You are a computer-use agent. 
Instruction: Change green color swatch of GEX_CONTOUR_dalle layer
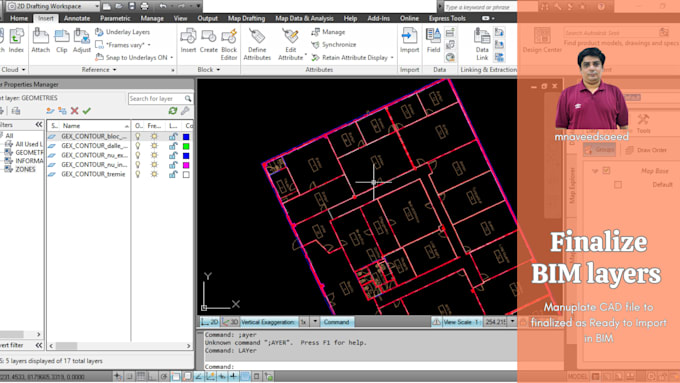point(186,146)
